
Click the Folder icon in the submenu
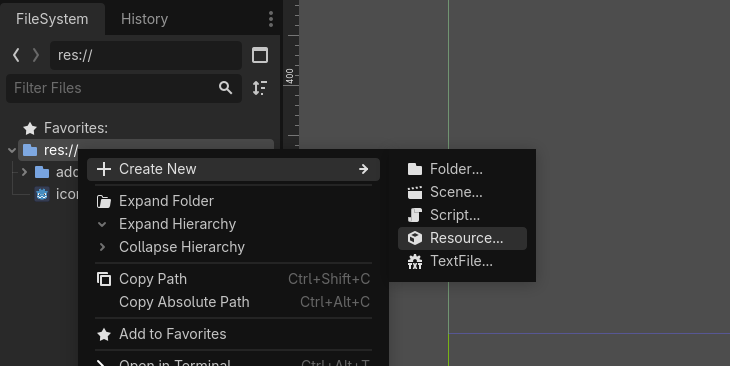[x=415, y=169]
